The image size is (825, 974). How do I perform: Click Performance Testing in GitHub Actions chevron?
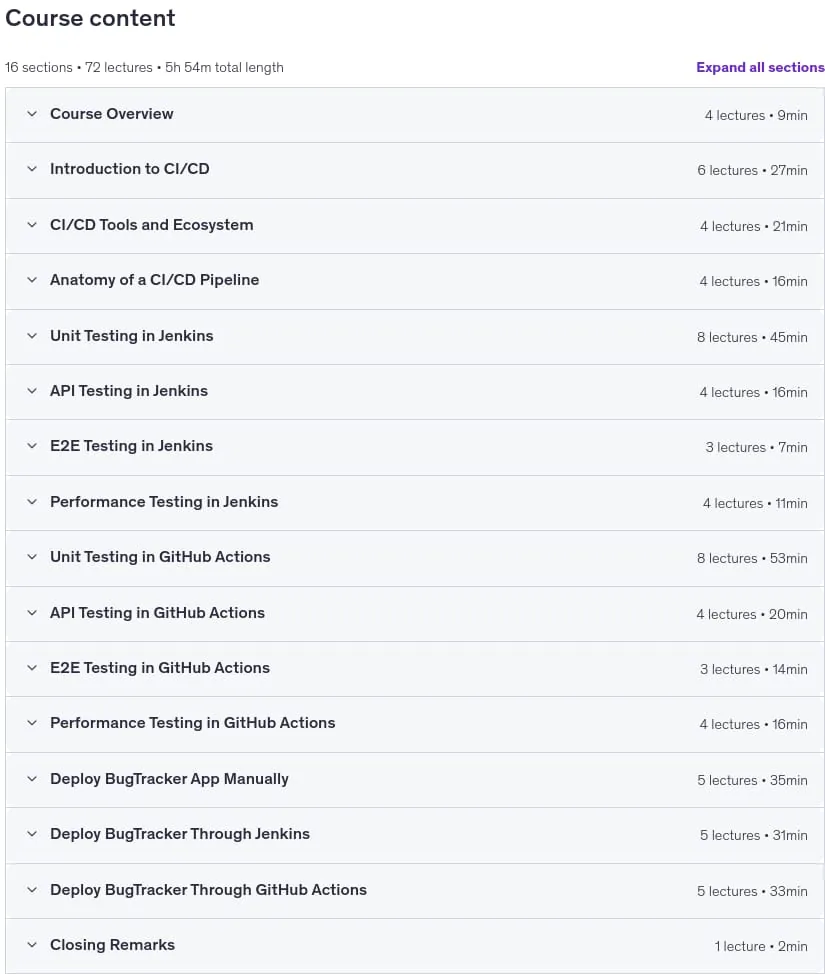(x=32, y=723)
